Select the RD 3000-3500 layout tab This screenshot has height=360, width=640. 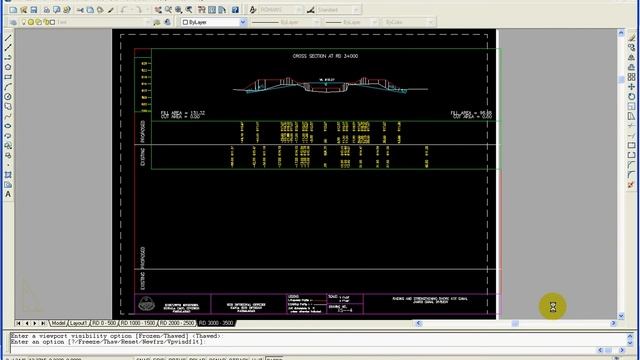click(x=216, y=323)
